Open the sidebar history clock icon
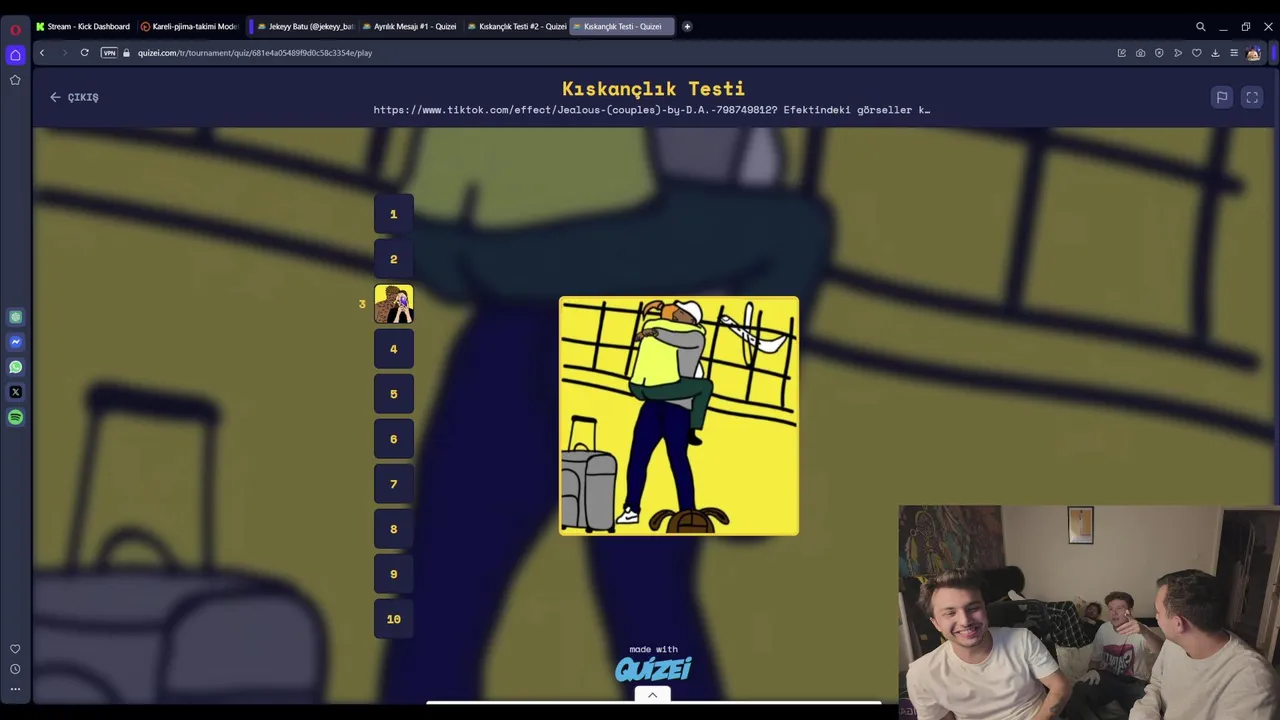The width and height of the screenshot is (1280, 720). point(15,669)
